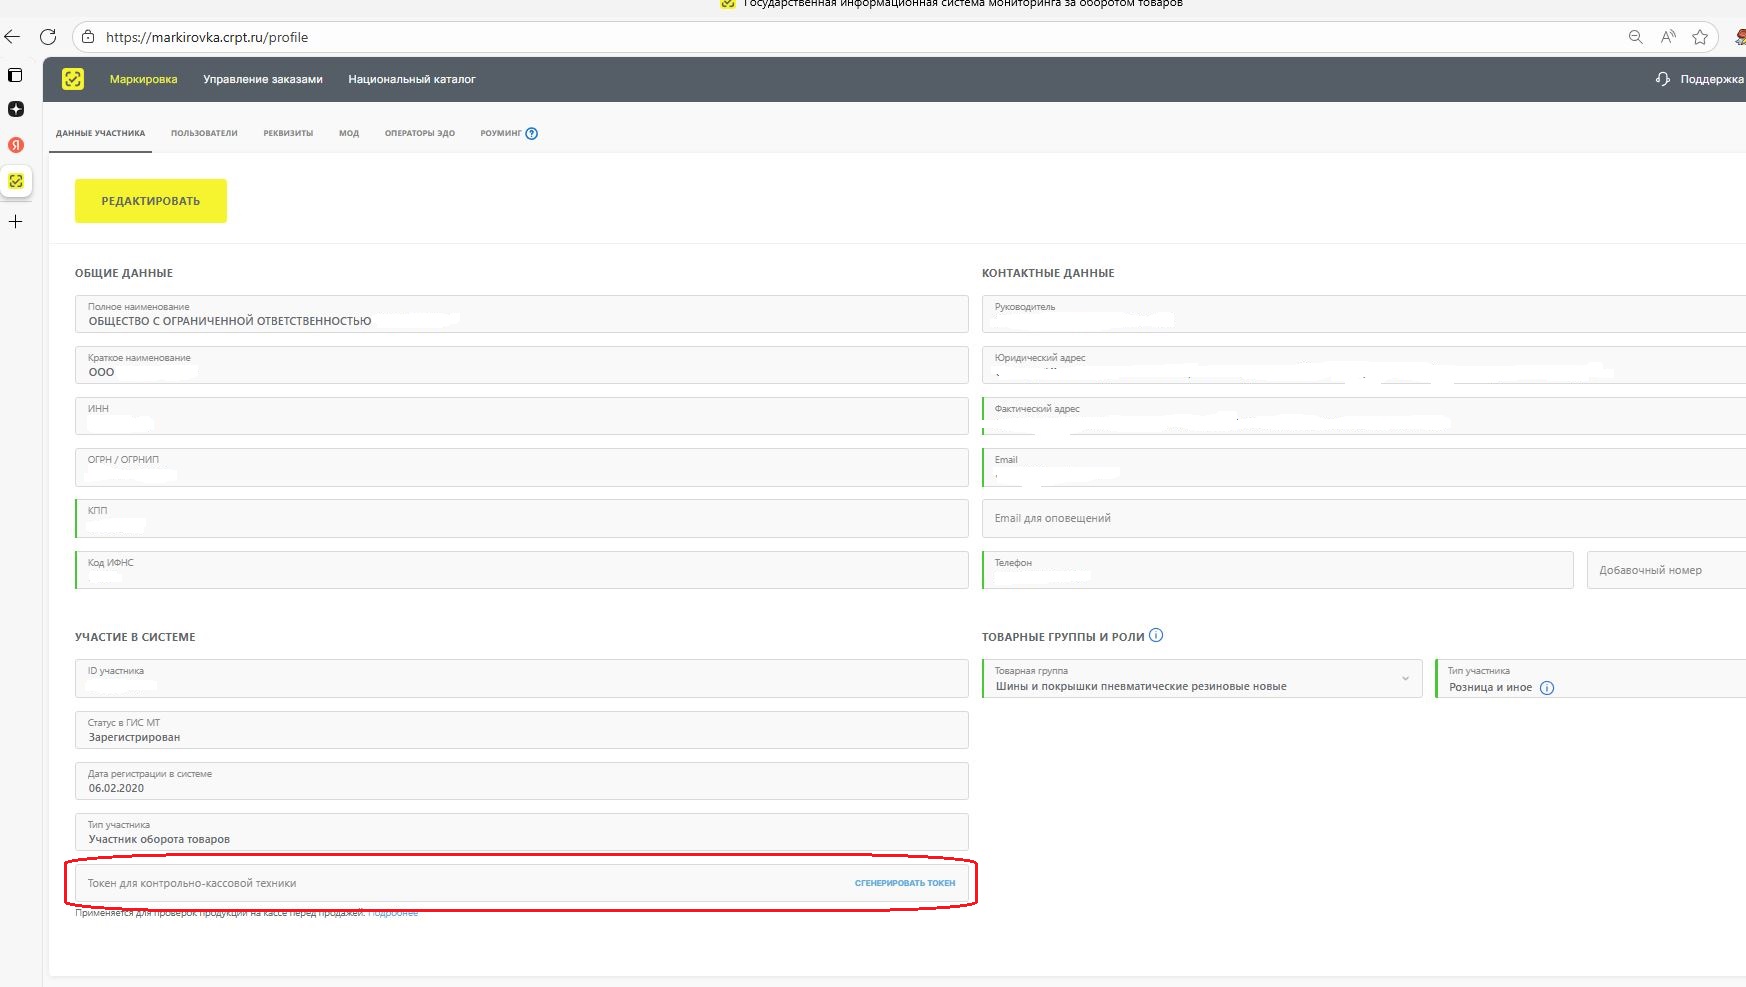This screenshot has height=987, width=1746.
Task: Open Национальный каталог in header
Action: 412,79
